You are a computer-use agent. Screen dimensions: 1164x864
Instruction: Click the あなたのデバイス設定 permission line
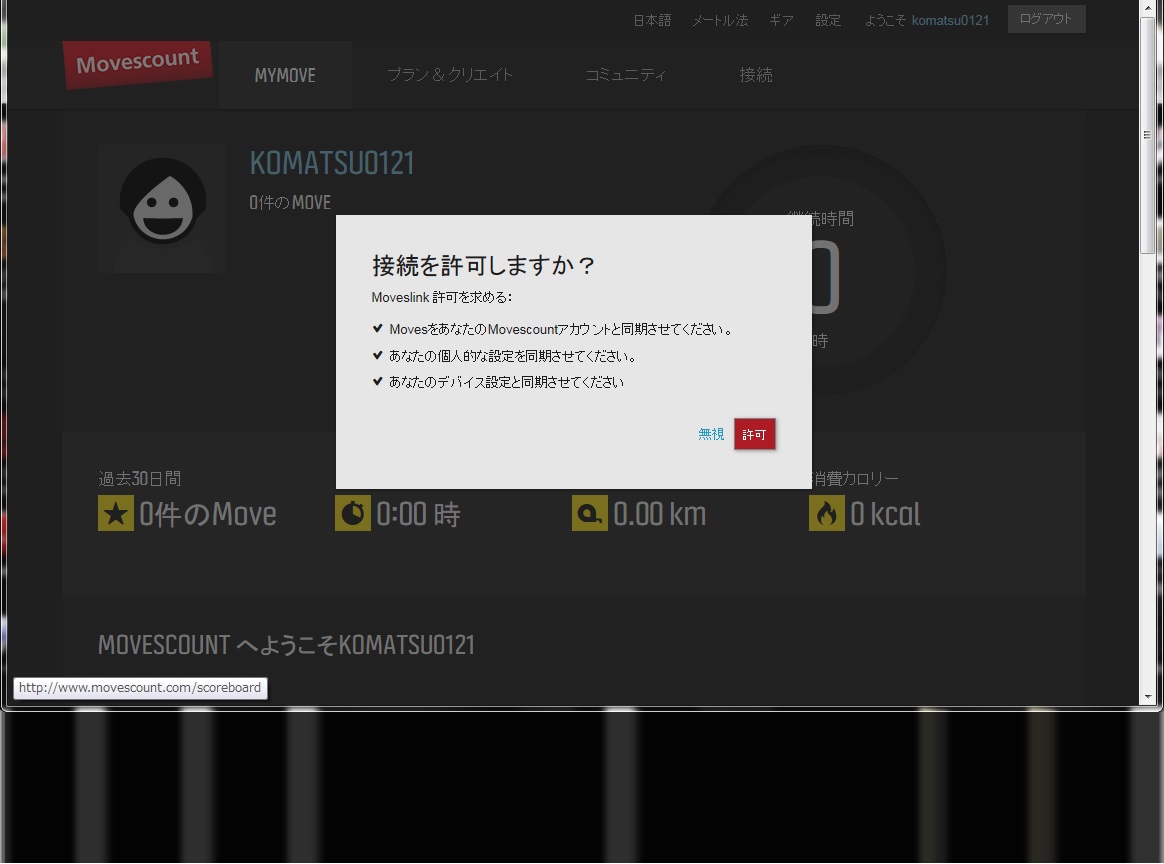click(x=506, y=382)
